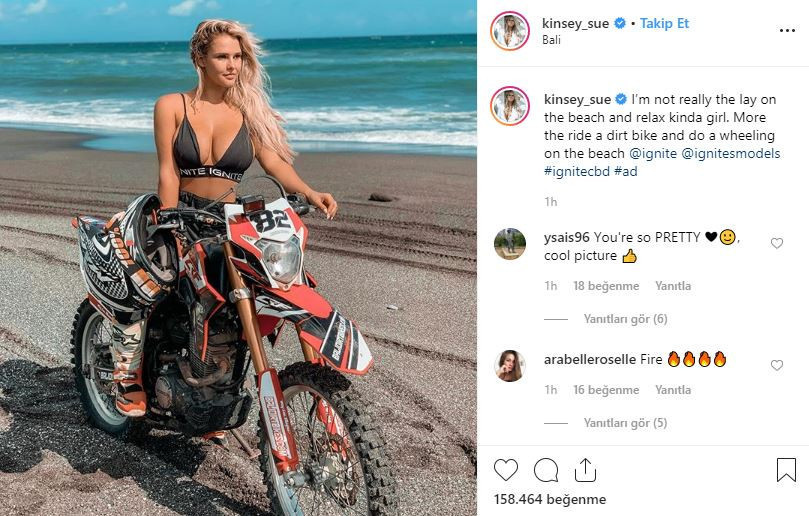The height and width of the screenshot is (516, 809).
Task: Click kinsey_sue avatar beside the caption
Action: pos(510,106)
